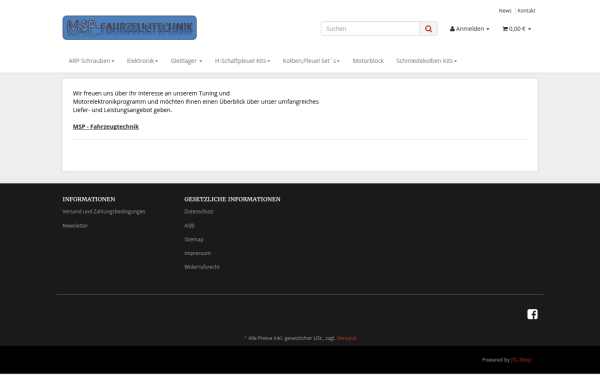Click the 'Wir freuen uns über' welcome text
Screen dimensions: 600x375
[x=196, y=101]
